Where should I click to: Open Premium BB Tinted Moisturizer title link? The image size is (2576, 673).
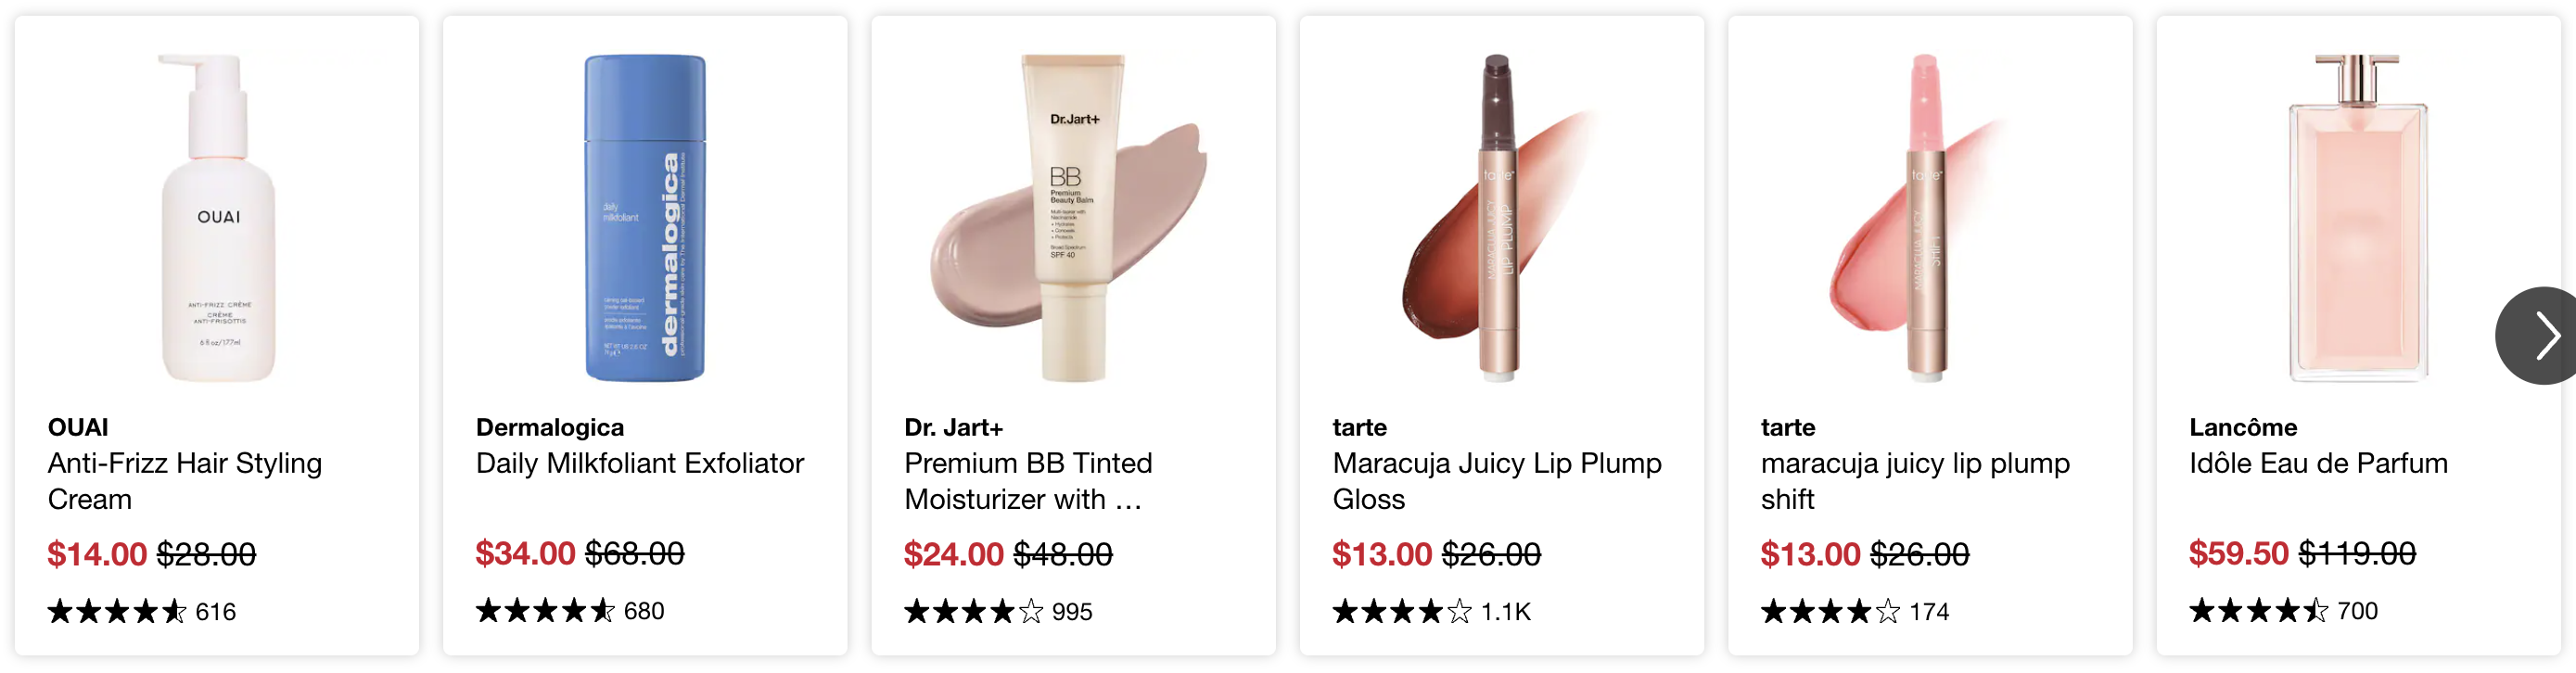(1028, 481)
